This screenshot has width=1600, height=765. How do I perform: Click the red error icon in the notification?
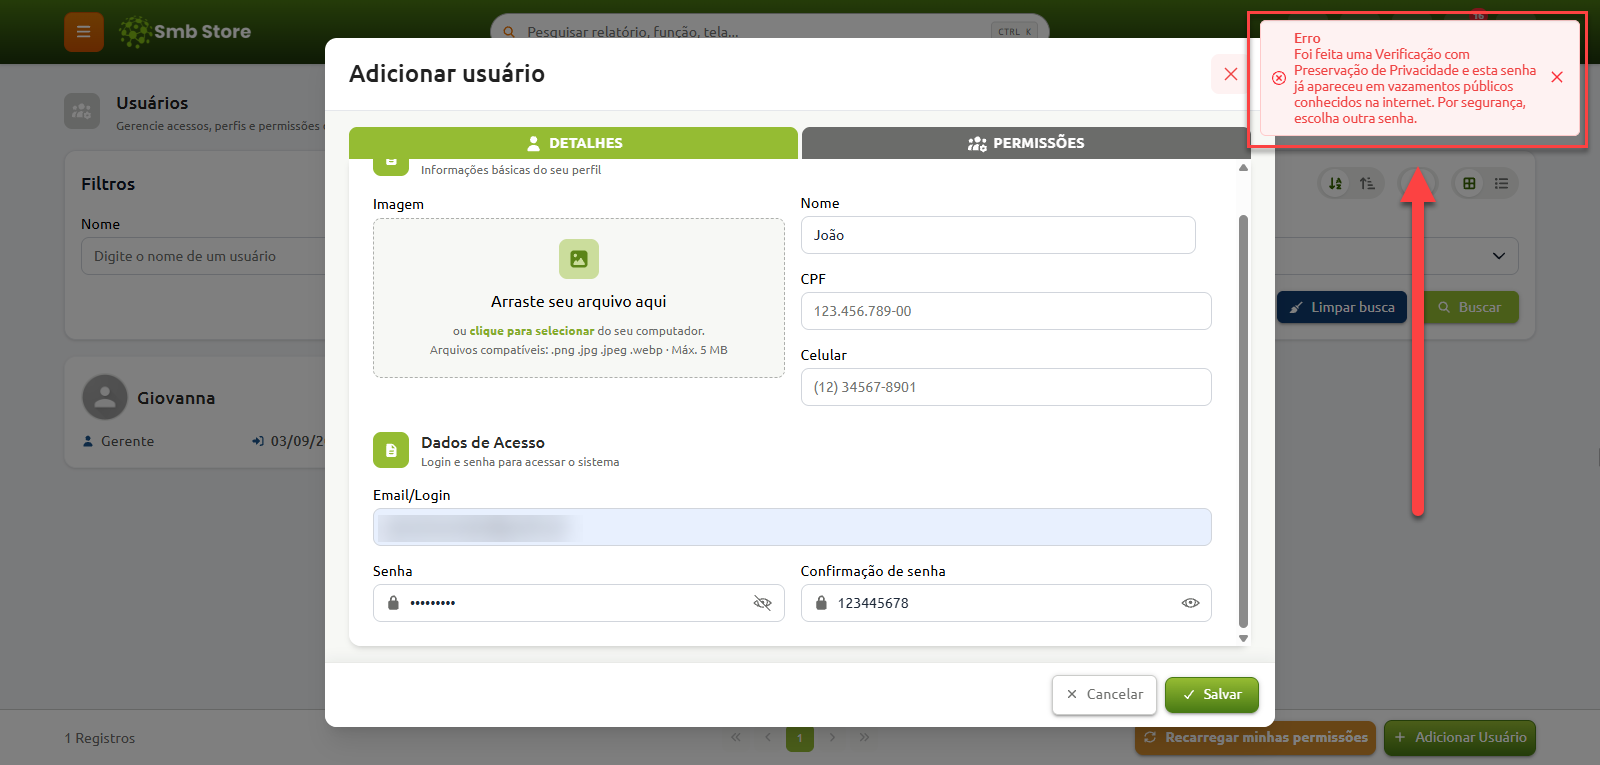(1279, 78)
